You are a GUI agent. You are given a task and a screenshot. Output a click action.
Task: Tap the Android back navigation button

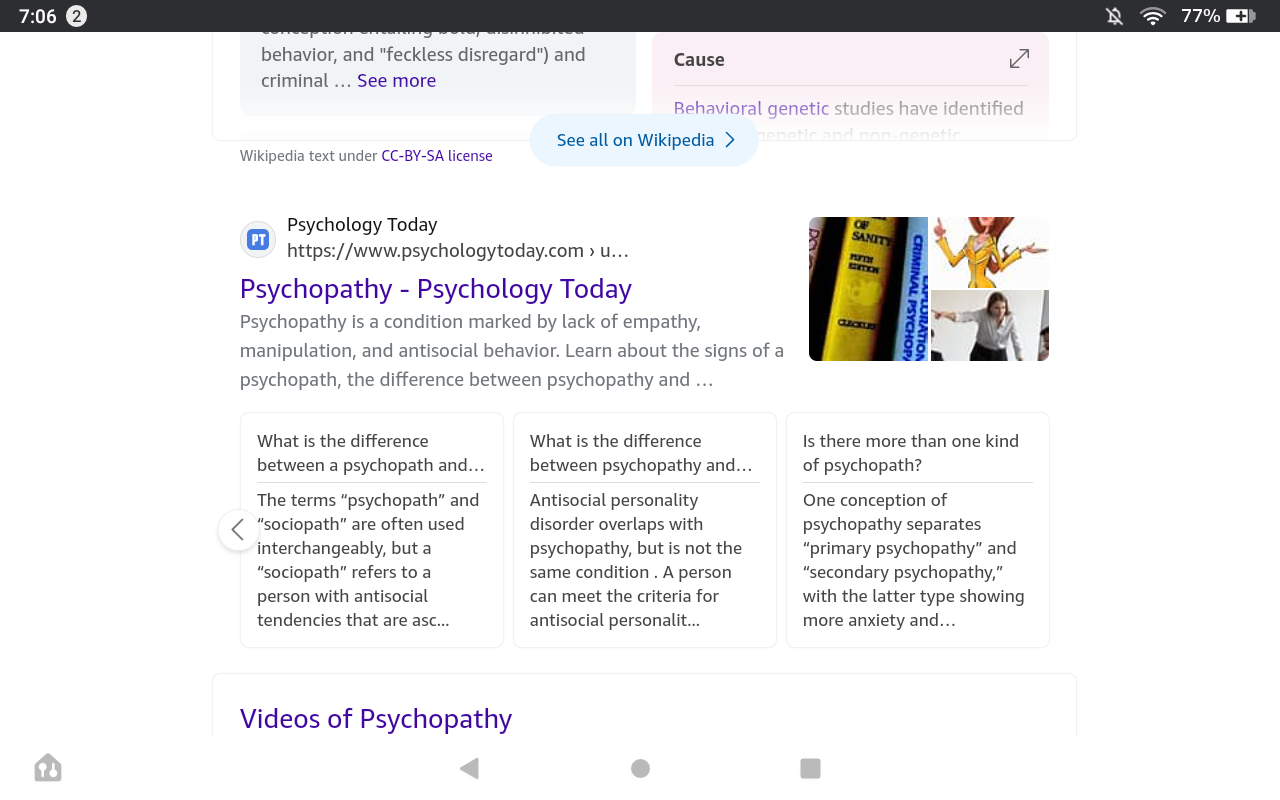pos(469,768)
